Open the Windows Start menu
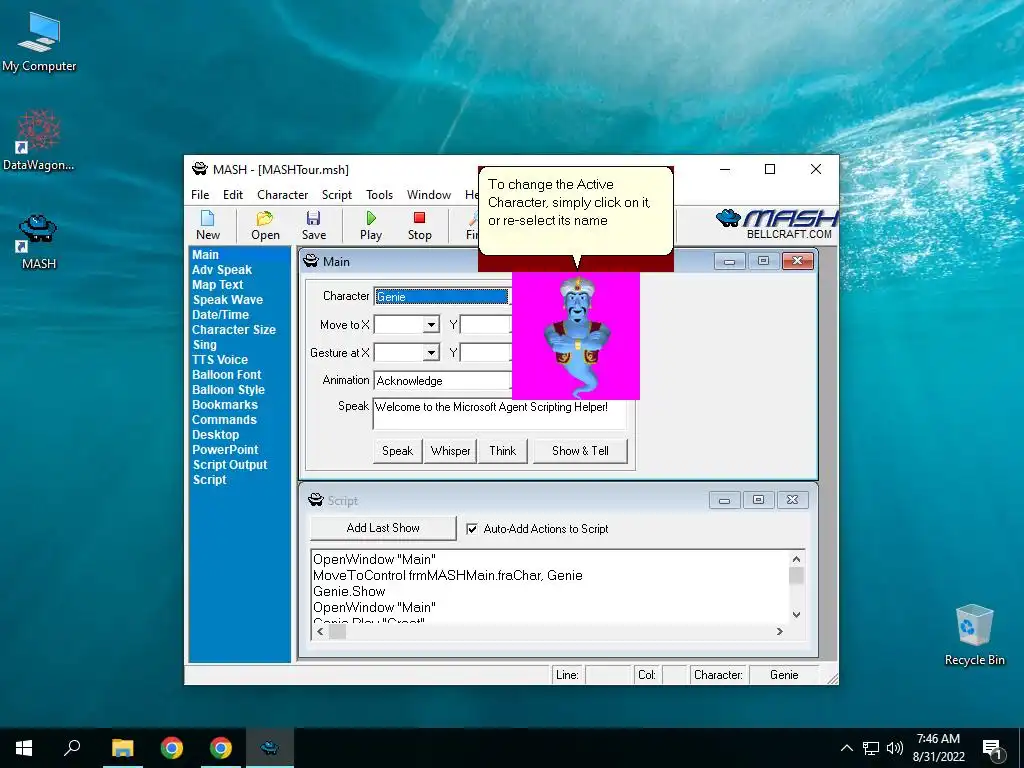The height and width of the screenshot is (768, 1024). 24,748
